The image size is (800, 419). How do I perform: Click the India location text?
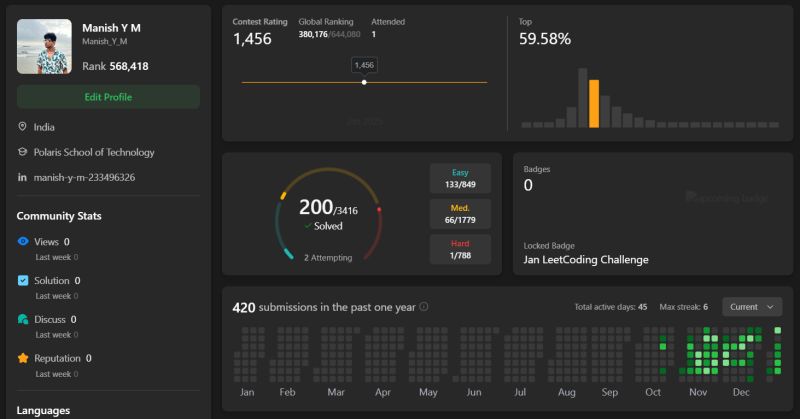pos(44,127)
